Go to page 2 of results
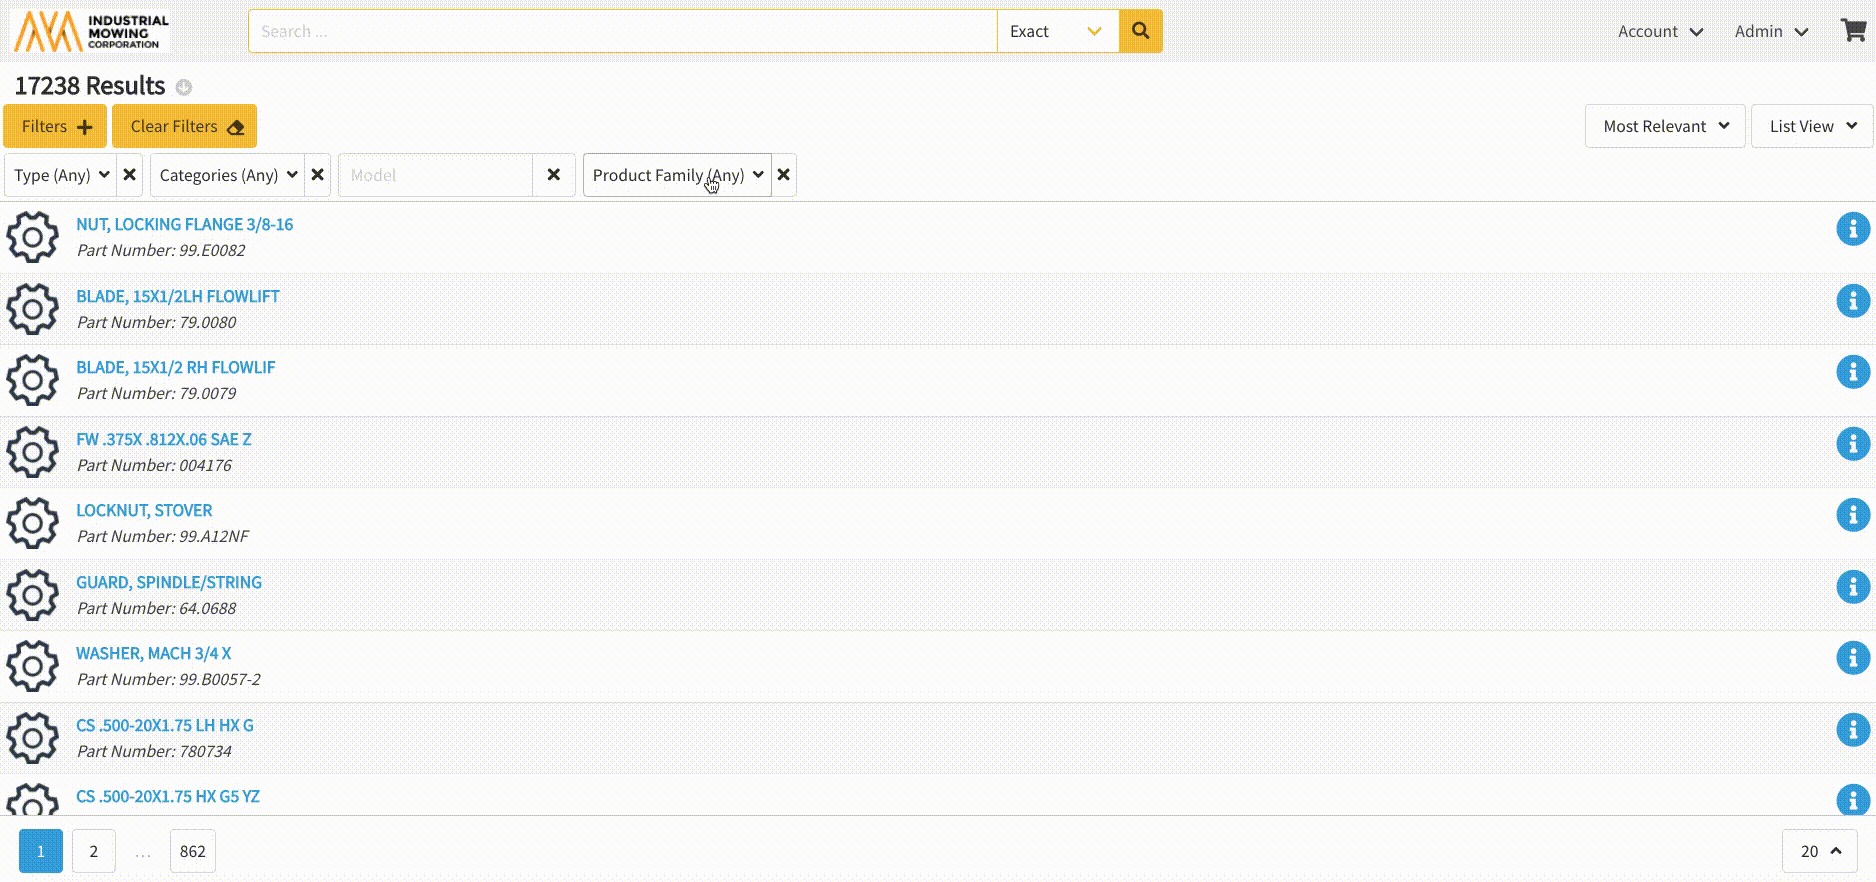The height and width of the screenshot is (882, 1876). tap(94, 851)
